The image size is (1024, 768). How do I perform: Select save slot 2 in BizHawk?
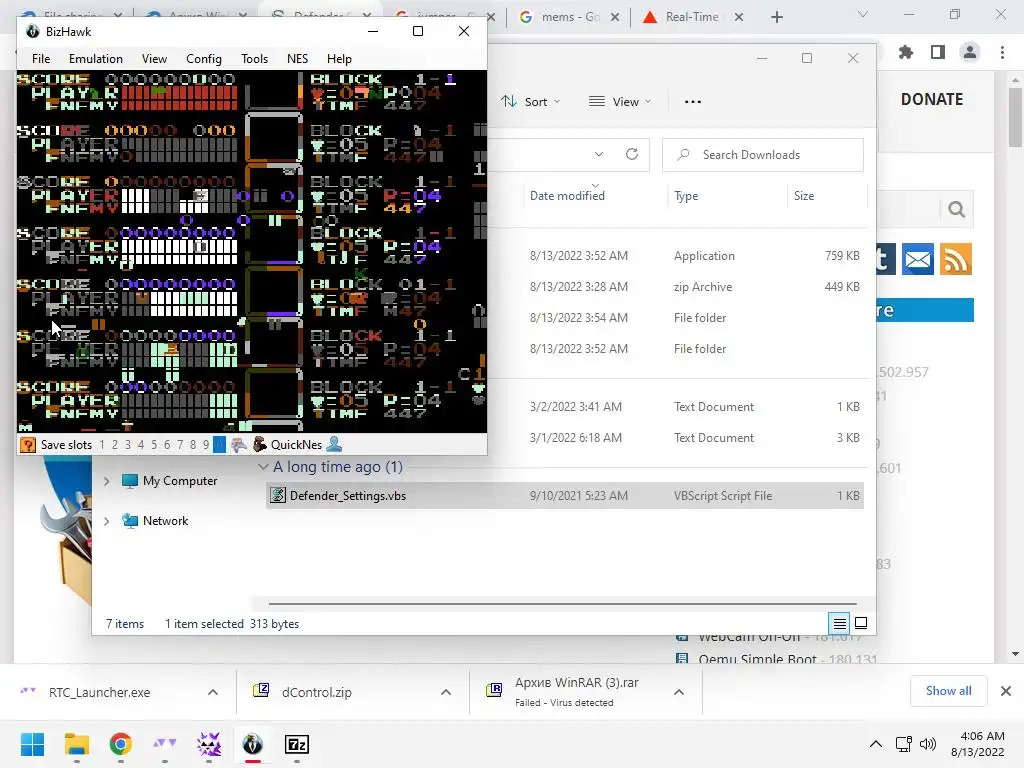click(x=115, y=445)
